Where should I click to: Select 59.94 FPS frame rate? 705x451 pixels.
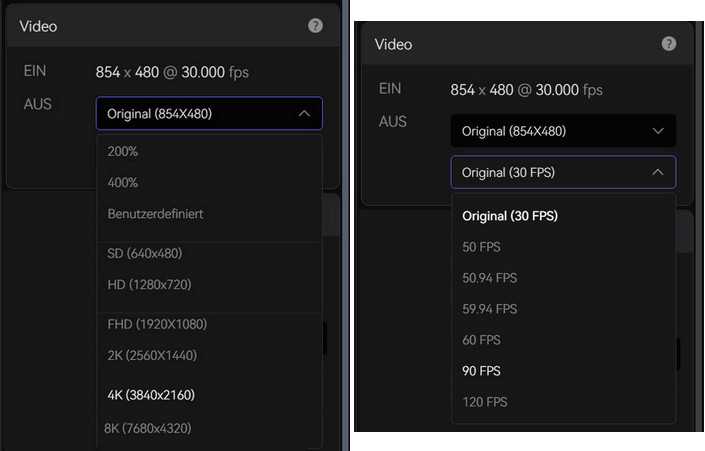563,309
